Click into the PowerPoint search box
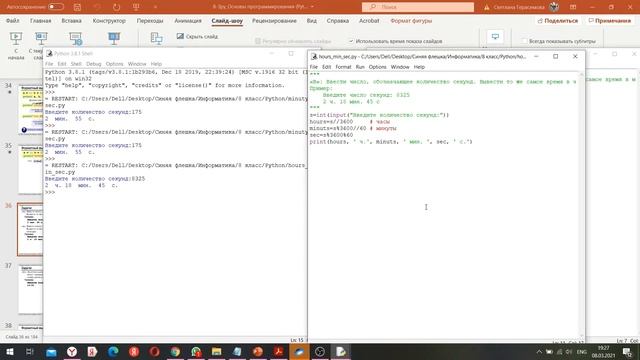 tap(418, 7)
